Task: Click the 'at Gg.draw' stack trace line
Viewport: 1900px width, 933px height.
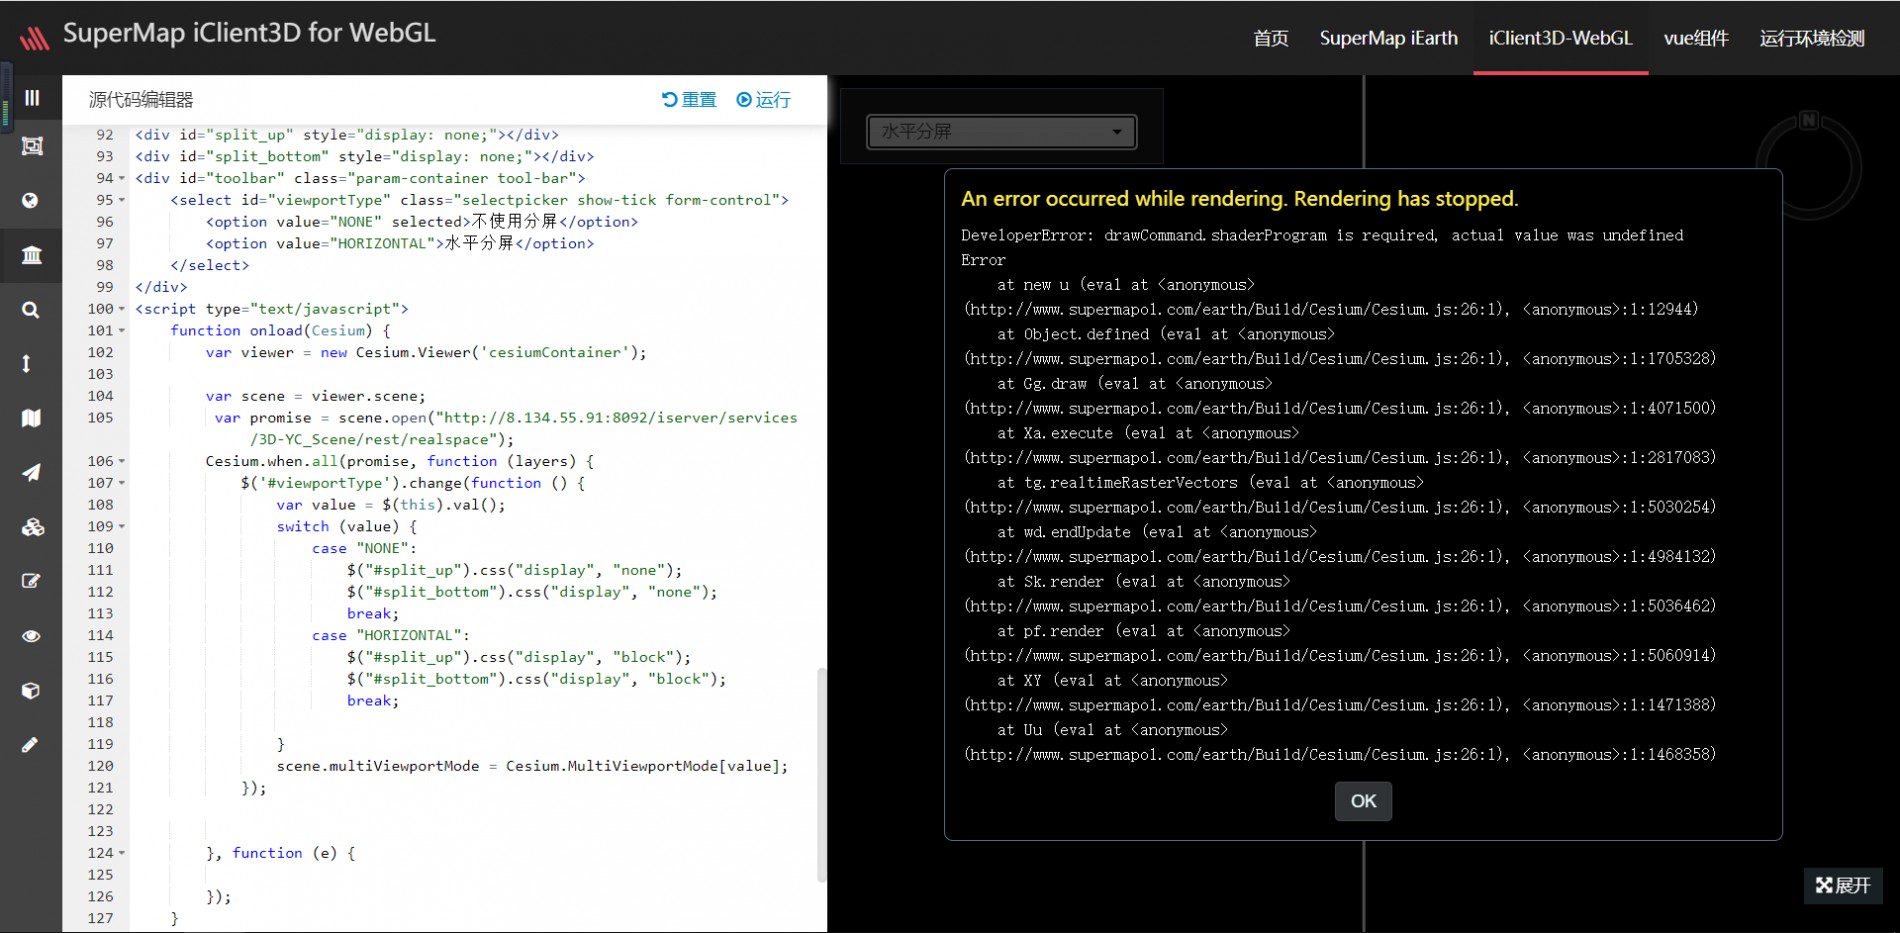Action: [1135, 384]
